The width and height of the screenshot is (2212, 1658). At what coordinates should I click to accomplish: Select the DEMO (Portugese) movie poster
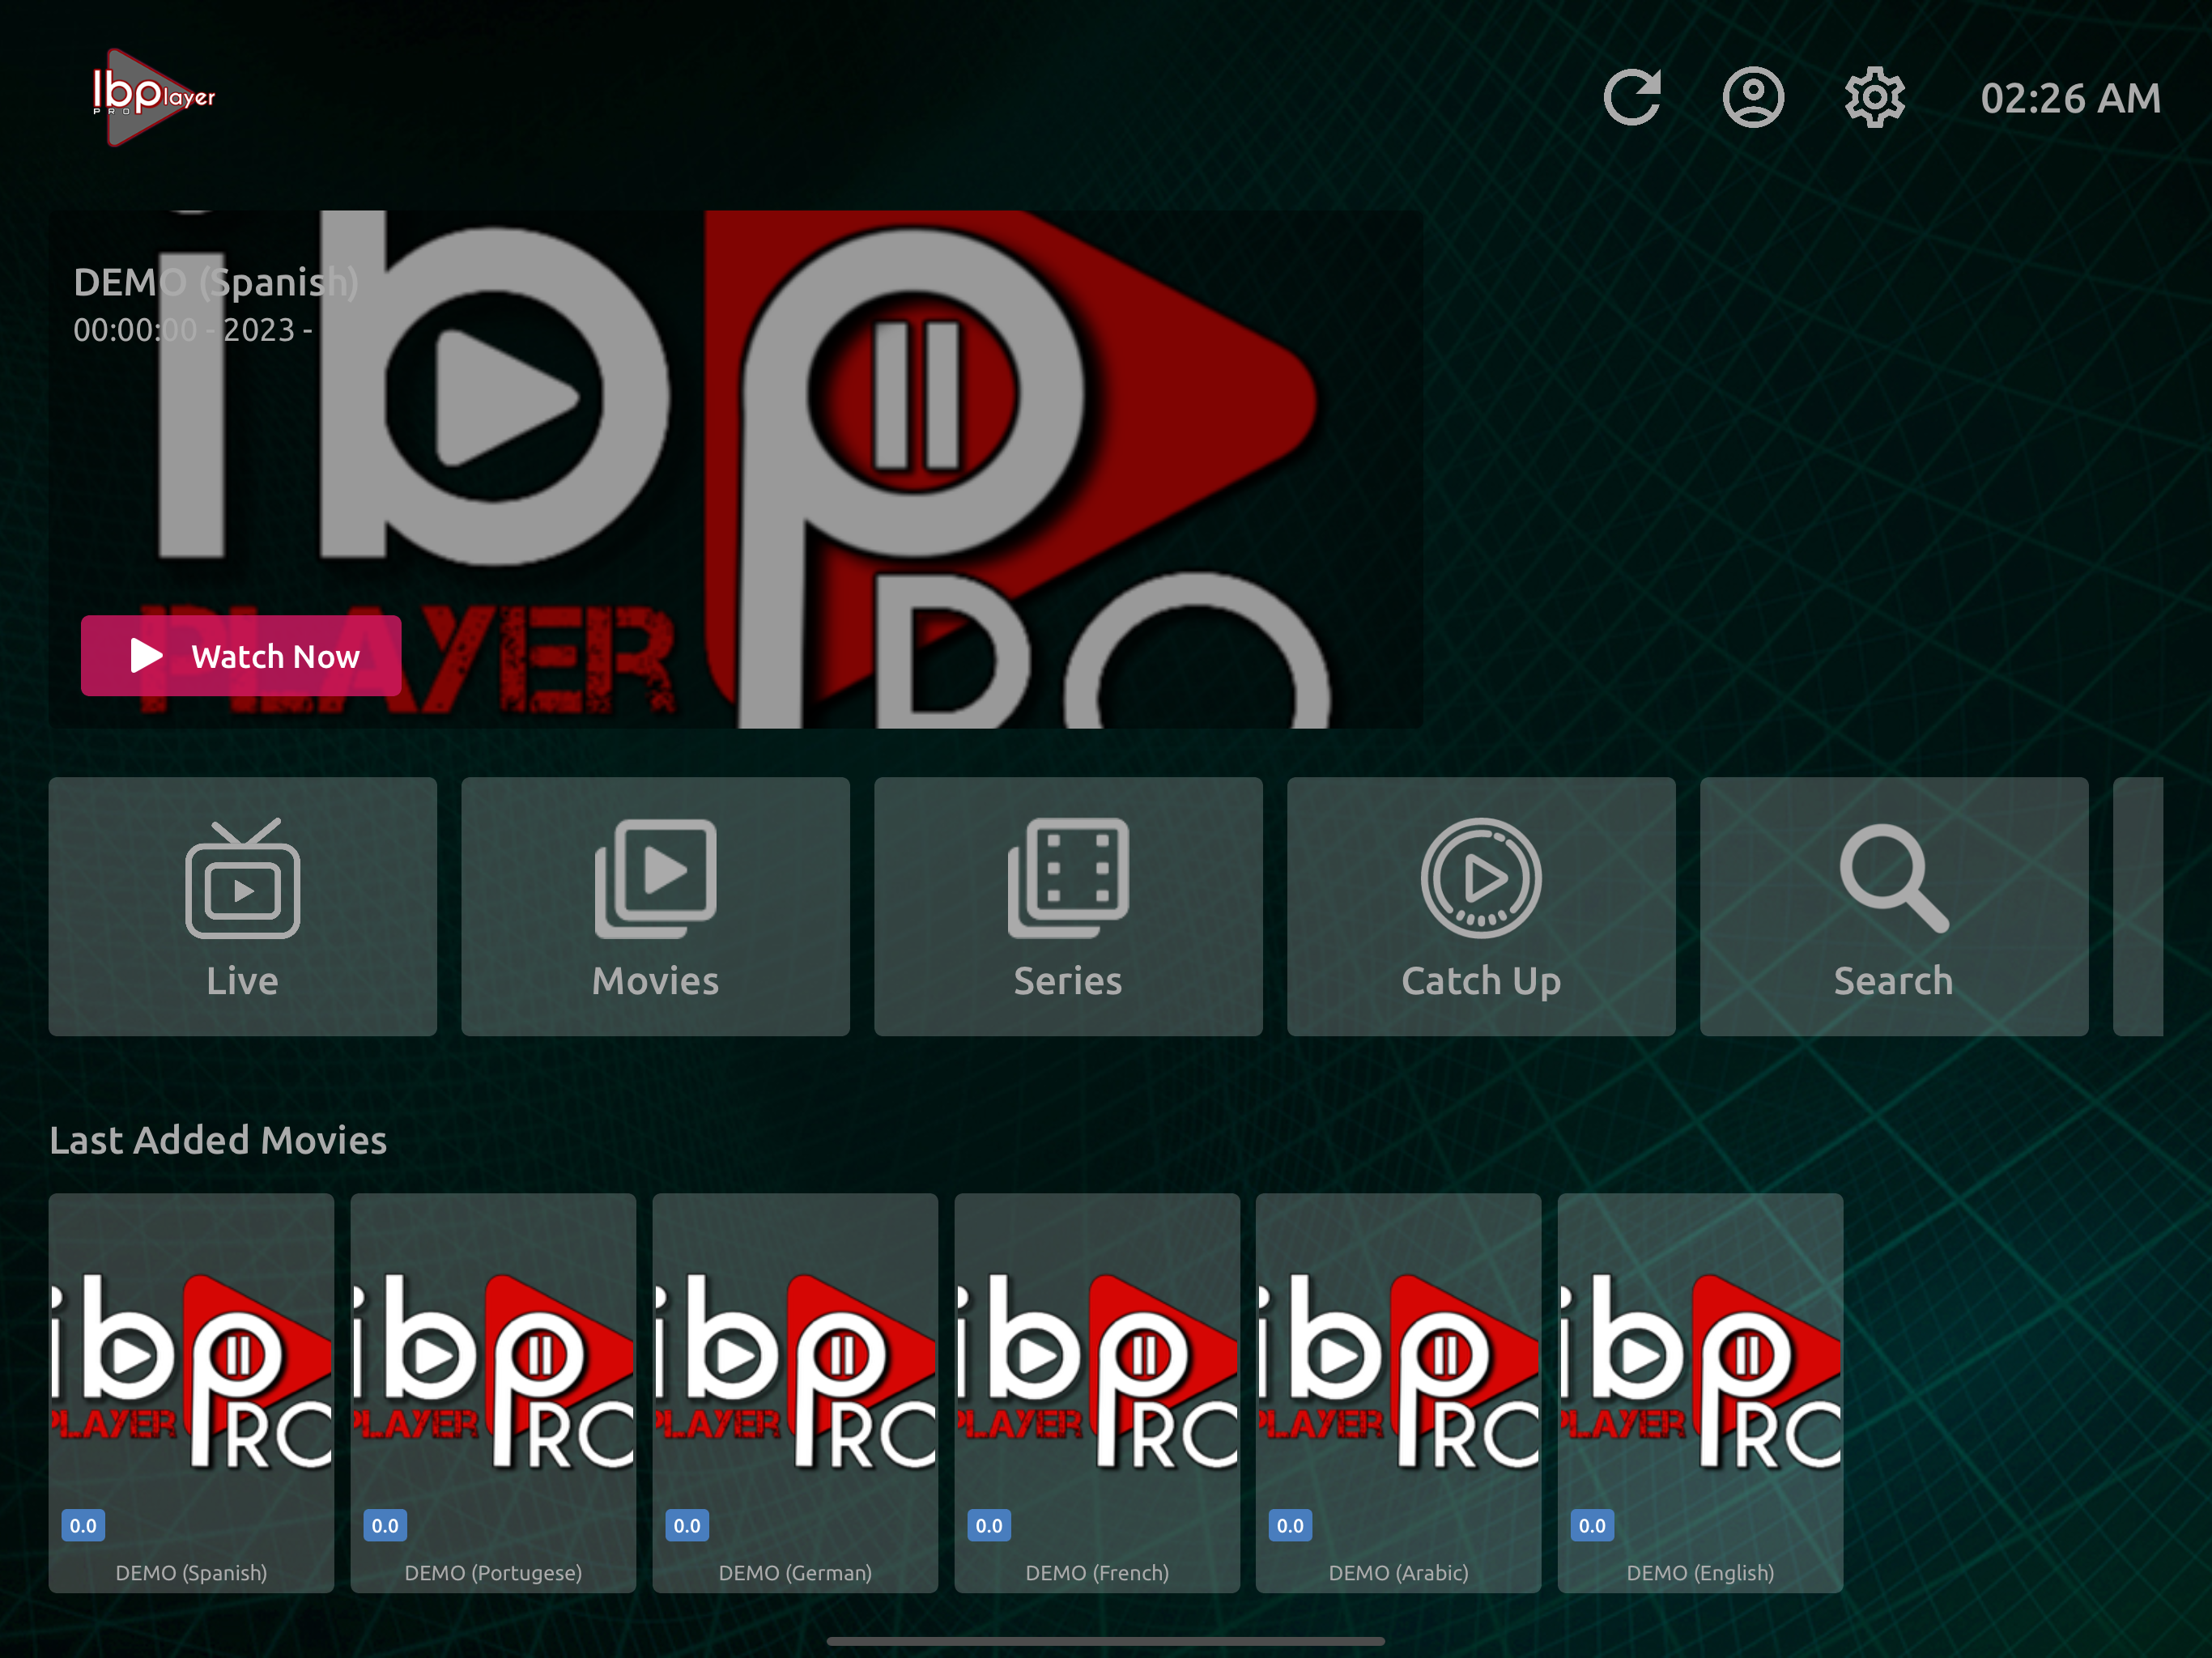click(493, 1392)
